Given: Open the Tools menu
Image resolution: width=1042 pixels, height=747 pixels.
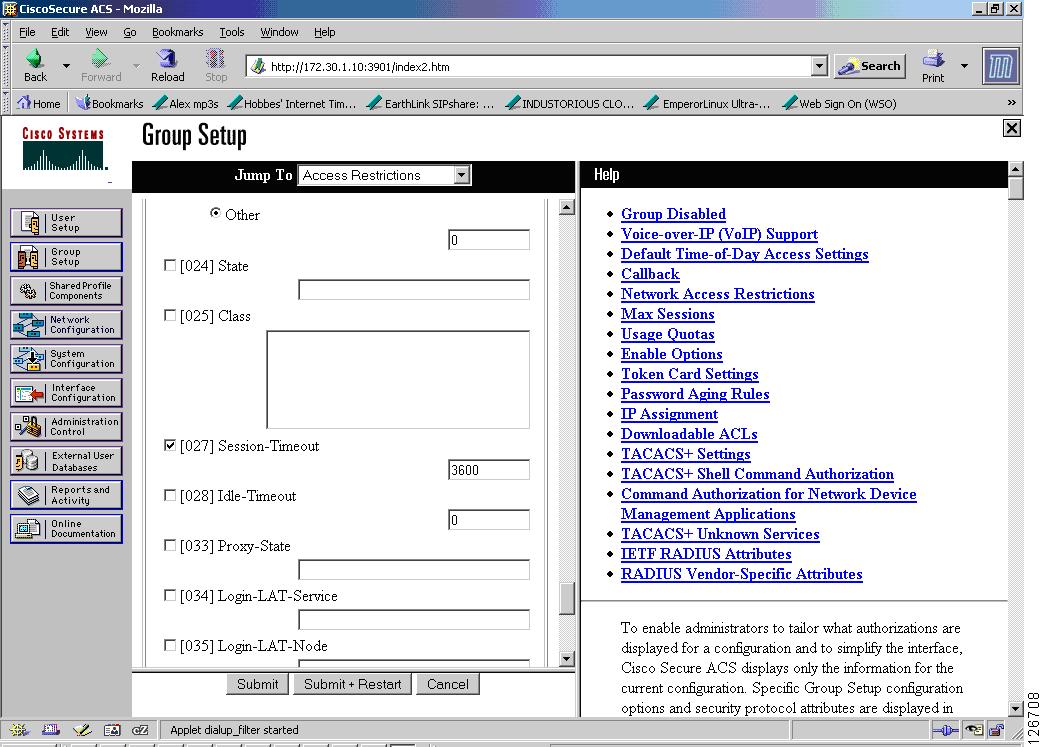Looking at the screenshot, I should click(232, 32).
